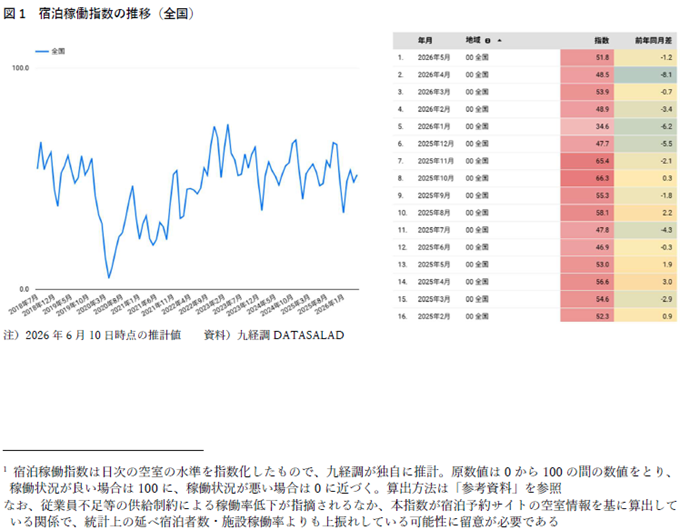Viewport: 680px width, 530px height.
Task: Click the note 2026年6月10日時点の推計値
Action: tap(103, 335)
